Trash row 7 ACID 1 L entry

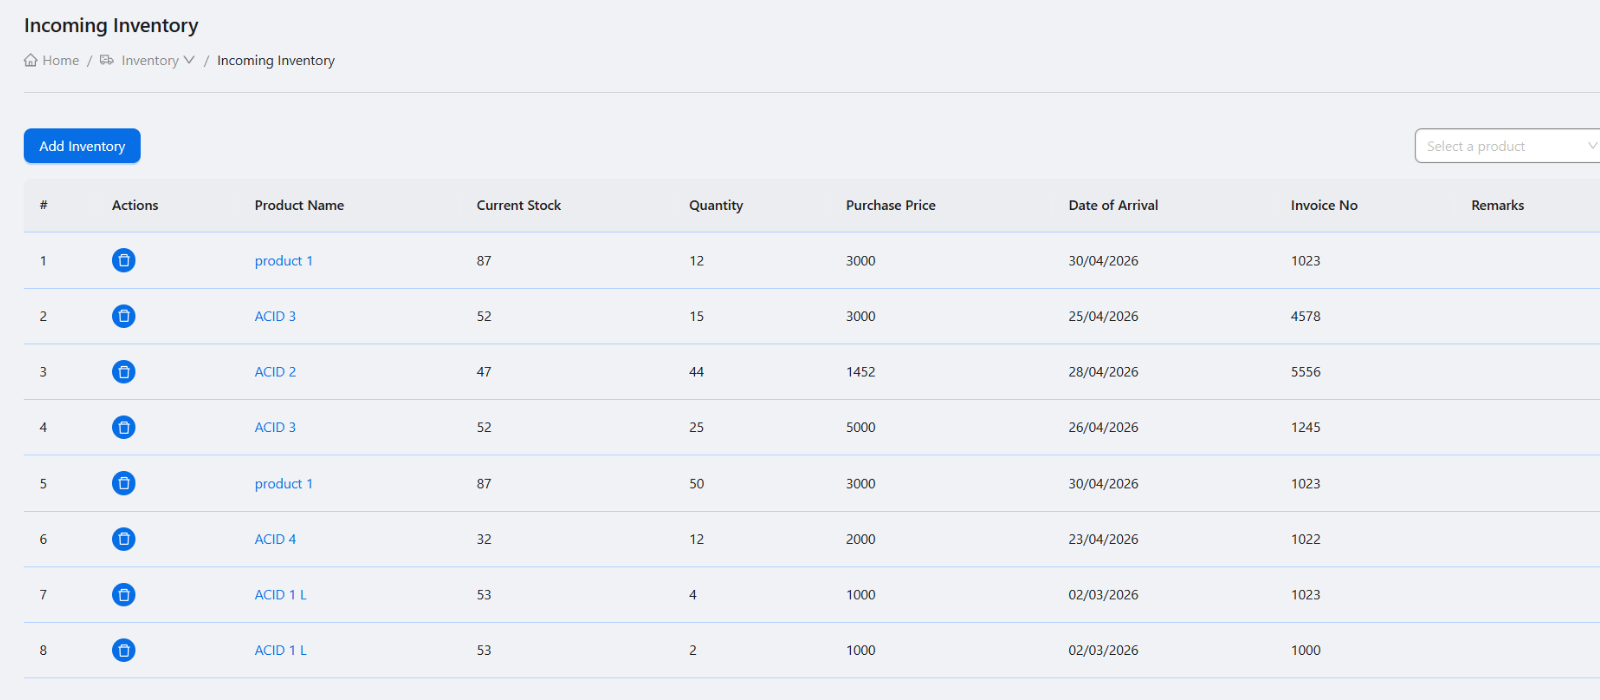click(124, 595)
